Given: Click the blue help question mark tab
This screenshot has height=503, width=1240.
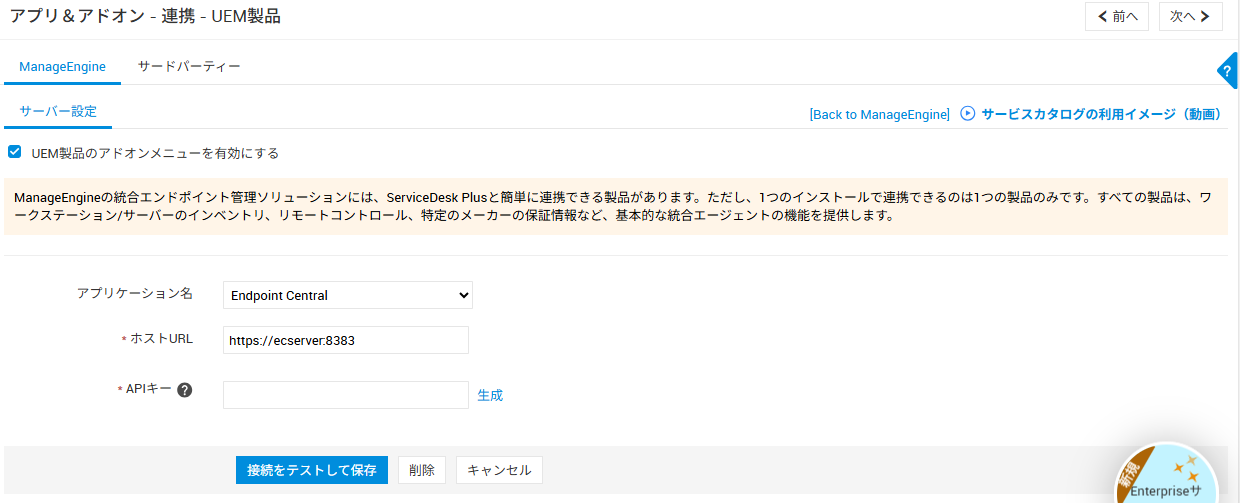Looking at the screenshot, I should [x=1228, y=71].
